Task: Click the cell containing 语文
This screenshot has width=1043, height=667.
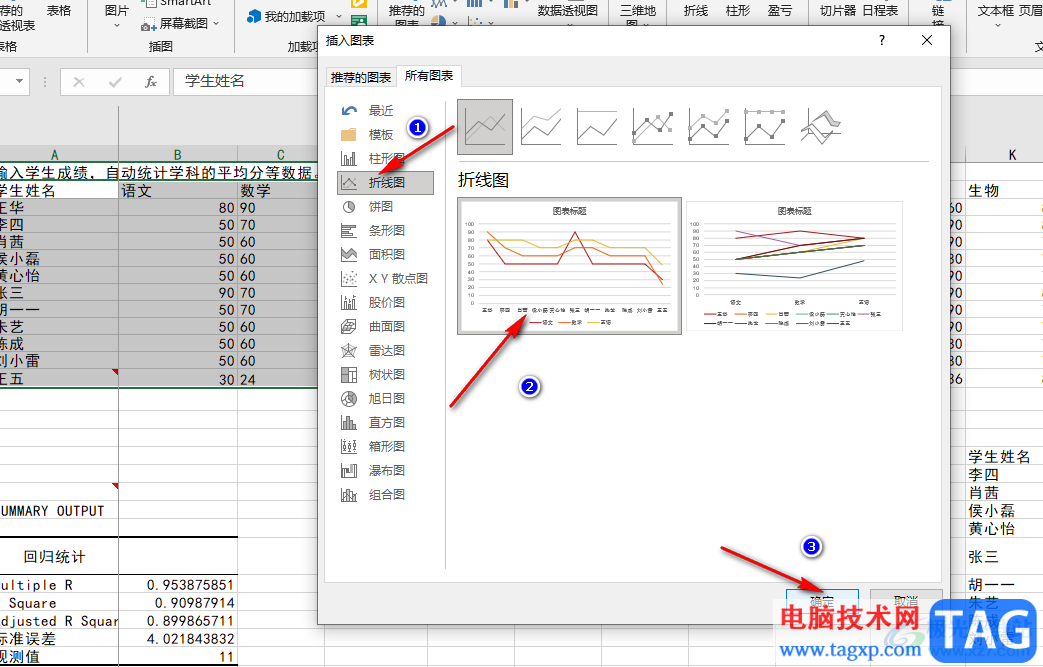Action: coord(178,191)
